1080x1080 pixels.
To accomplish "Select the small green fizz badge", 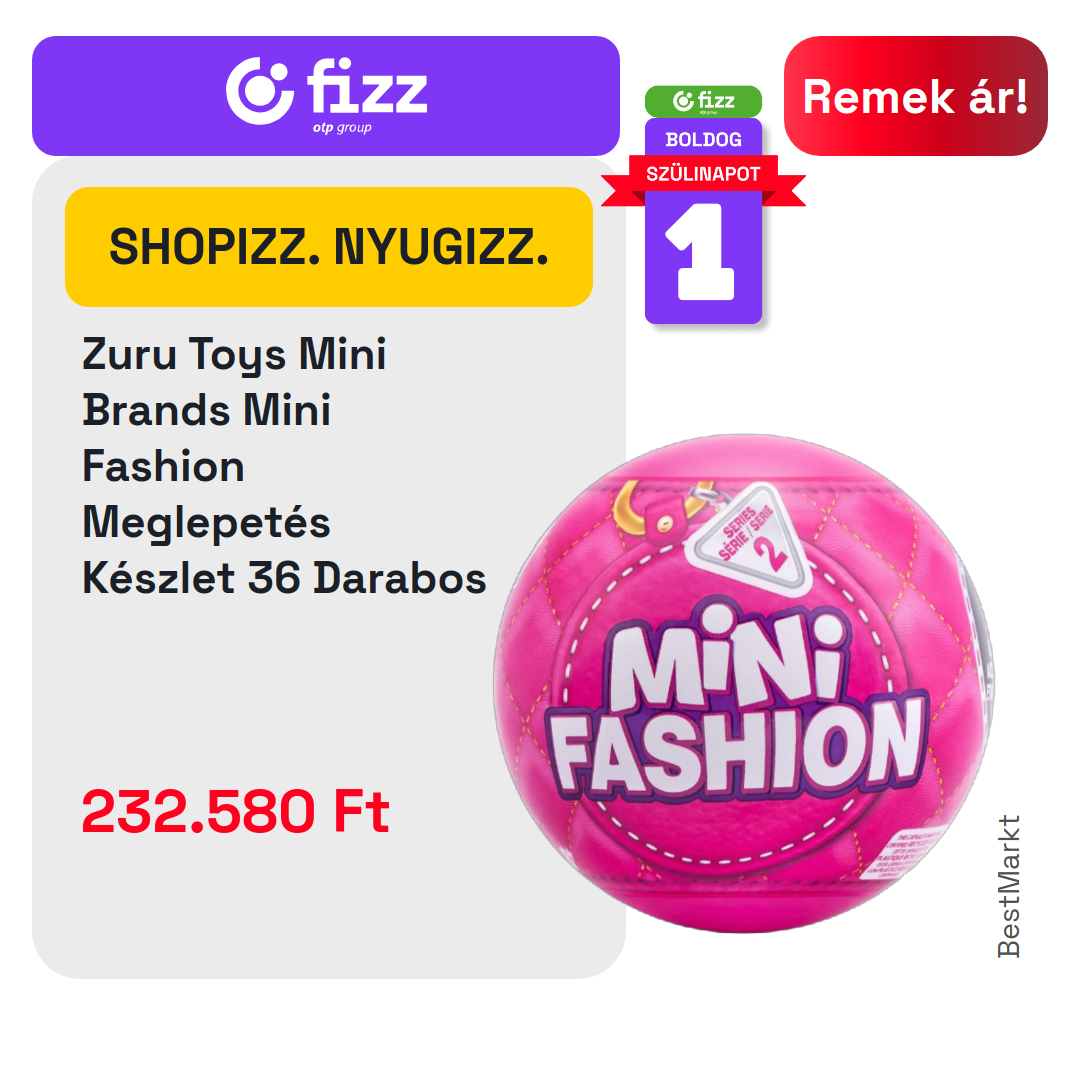I will [703, 101].
